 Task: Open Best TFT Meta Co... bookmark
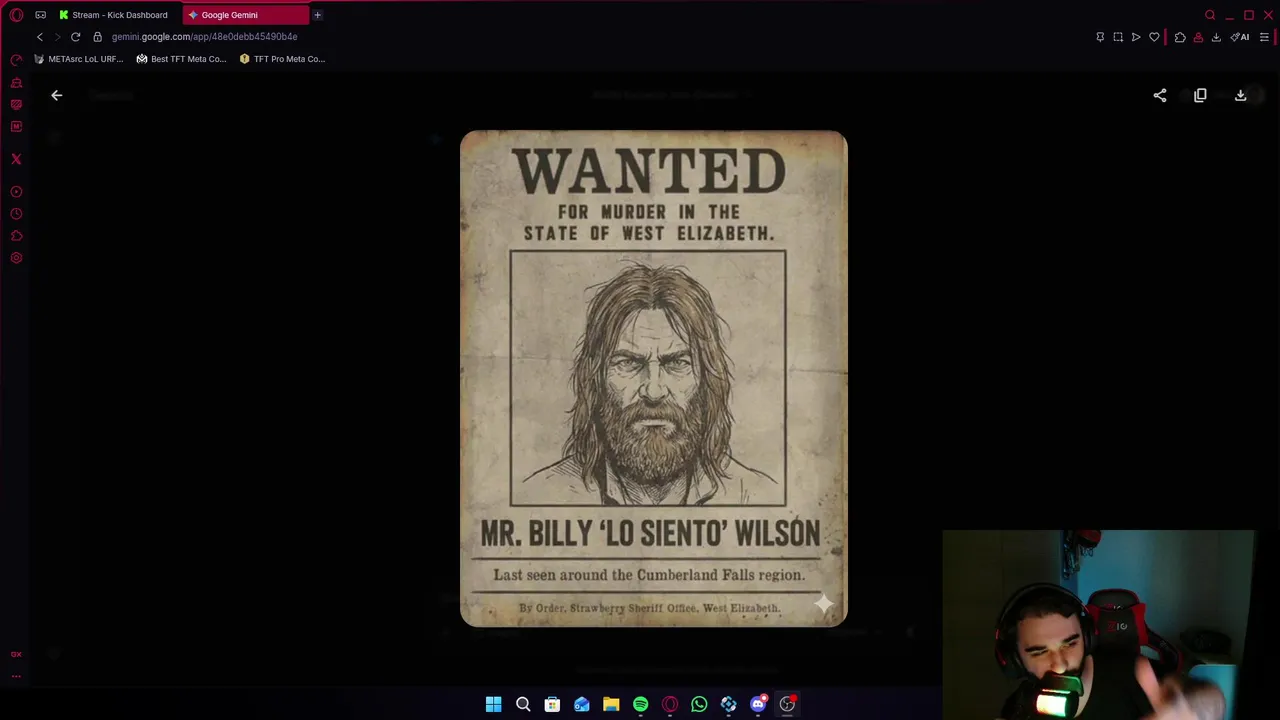(x=182, y=59)
